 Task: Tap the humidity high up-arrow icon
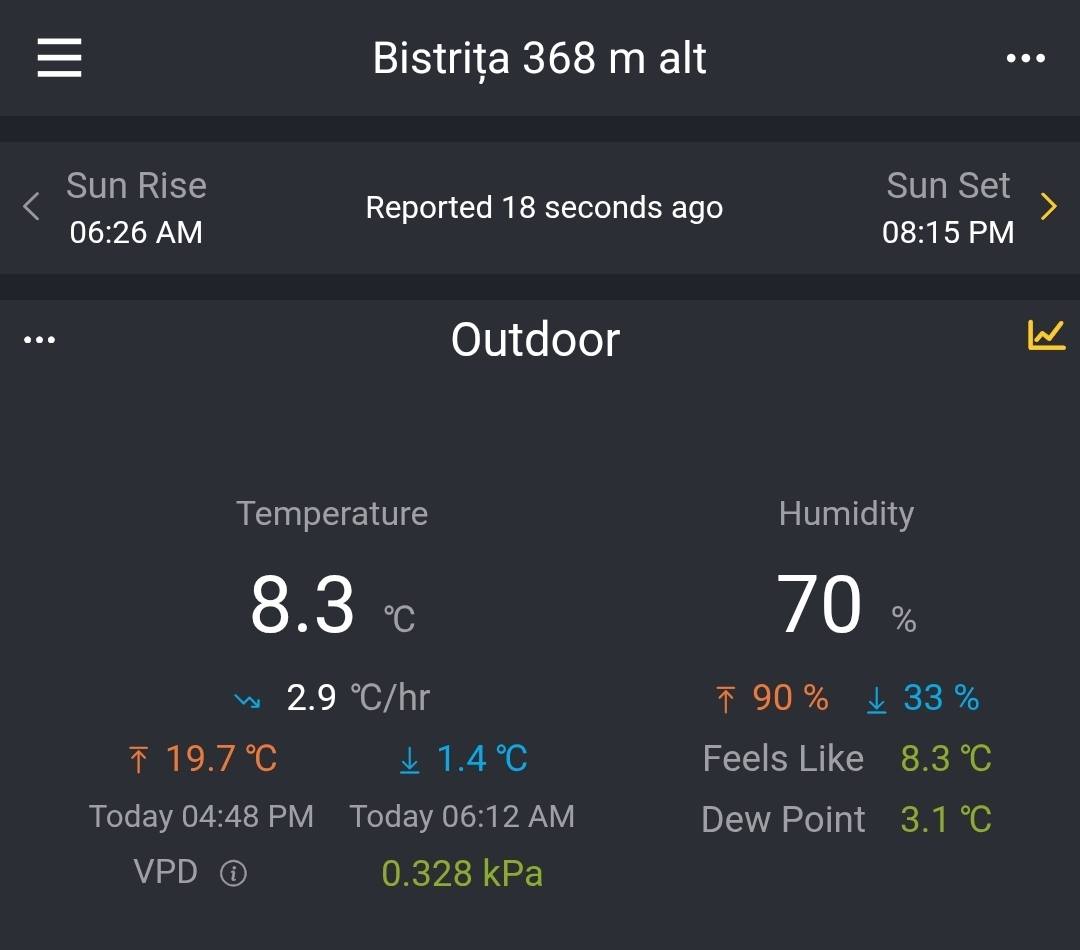(726, 699)
